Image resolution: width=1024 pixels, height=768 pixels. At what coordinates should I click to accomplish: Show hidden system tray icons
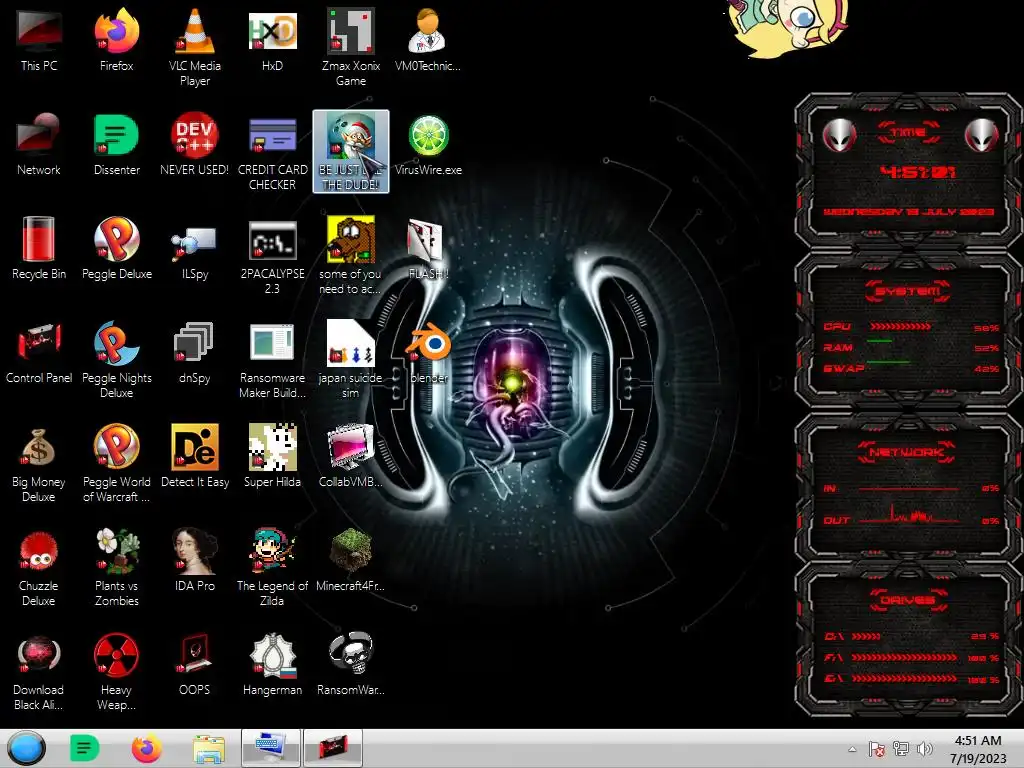click(852, 749)
